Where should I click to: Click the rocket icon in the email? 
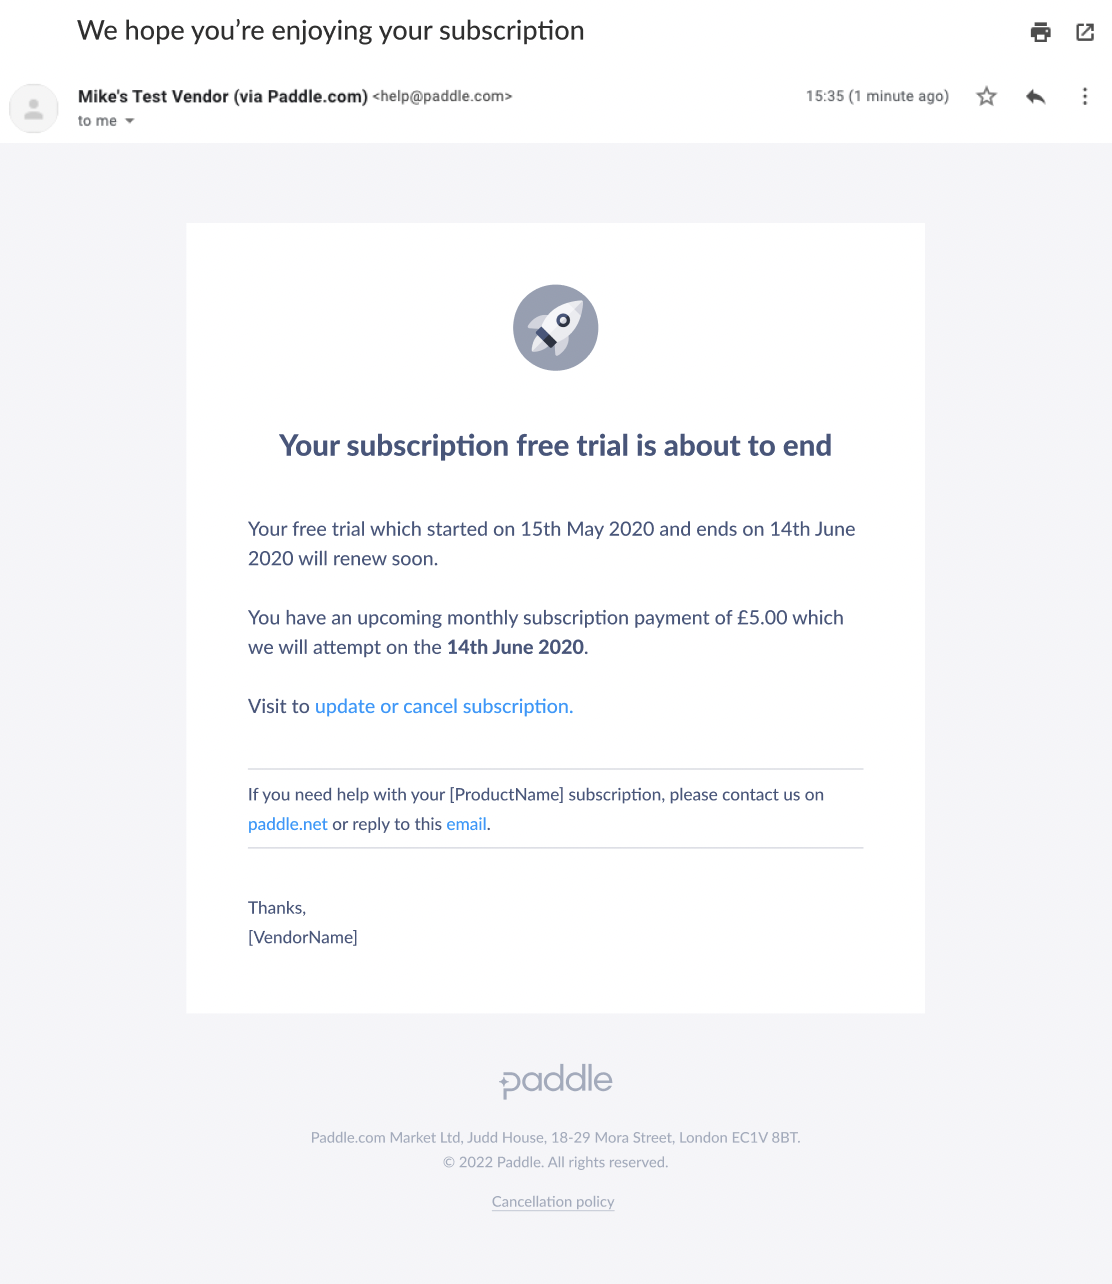556,328
